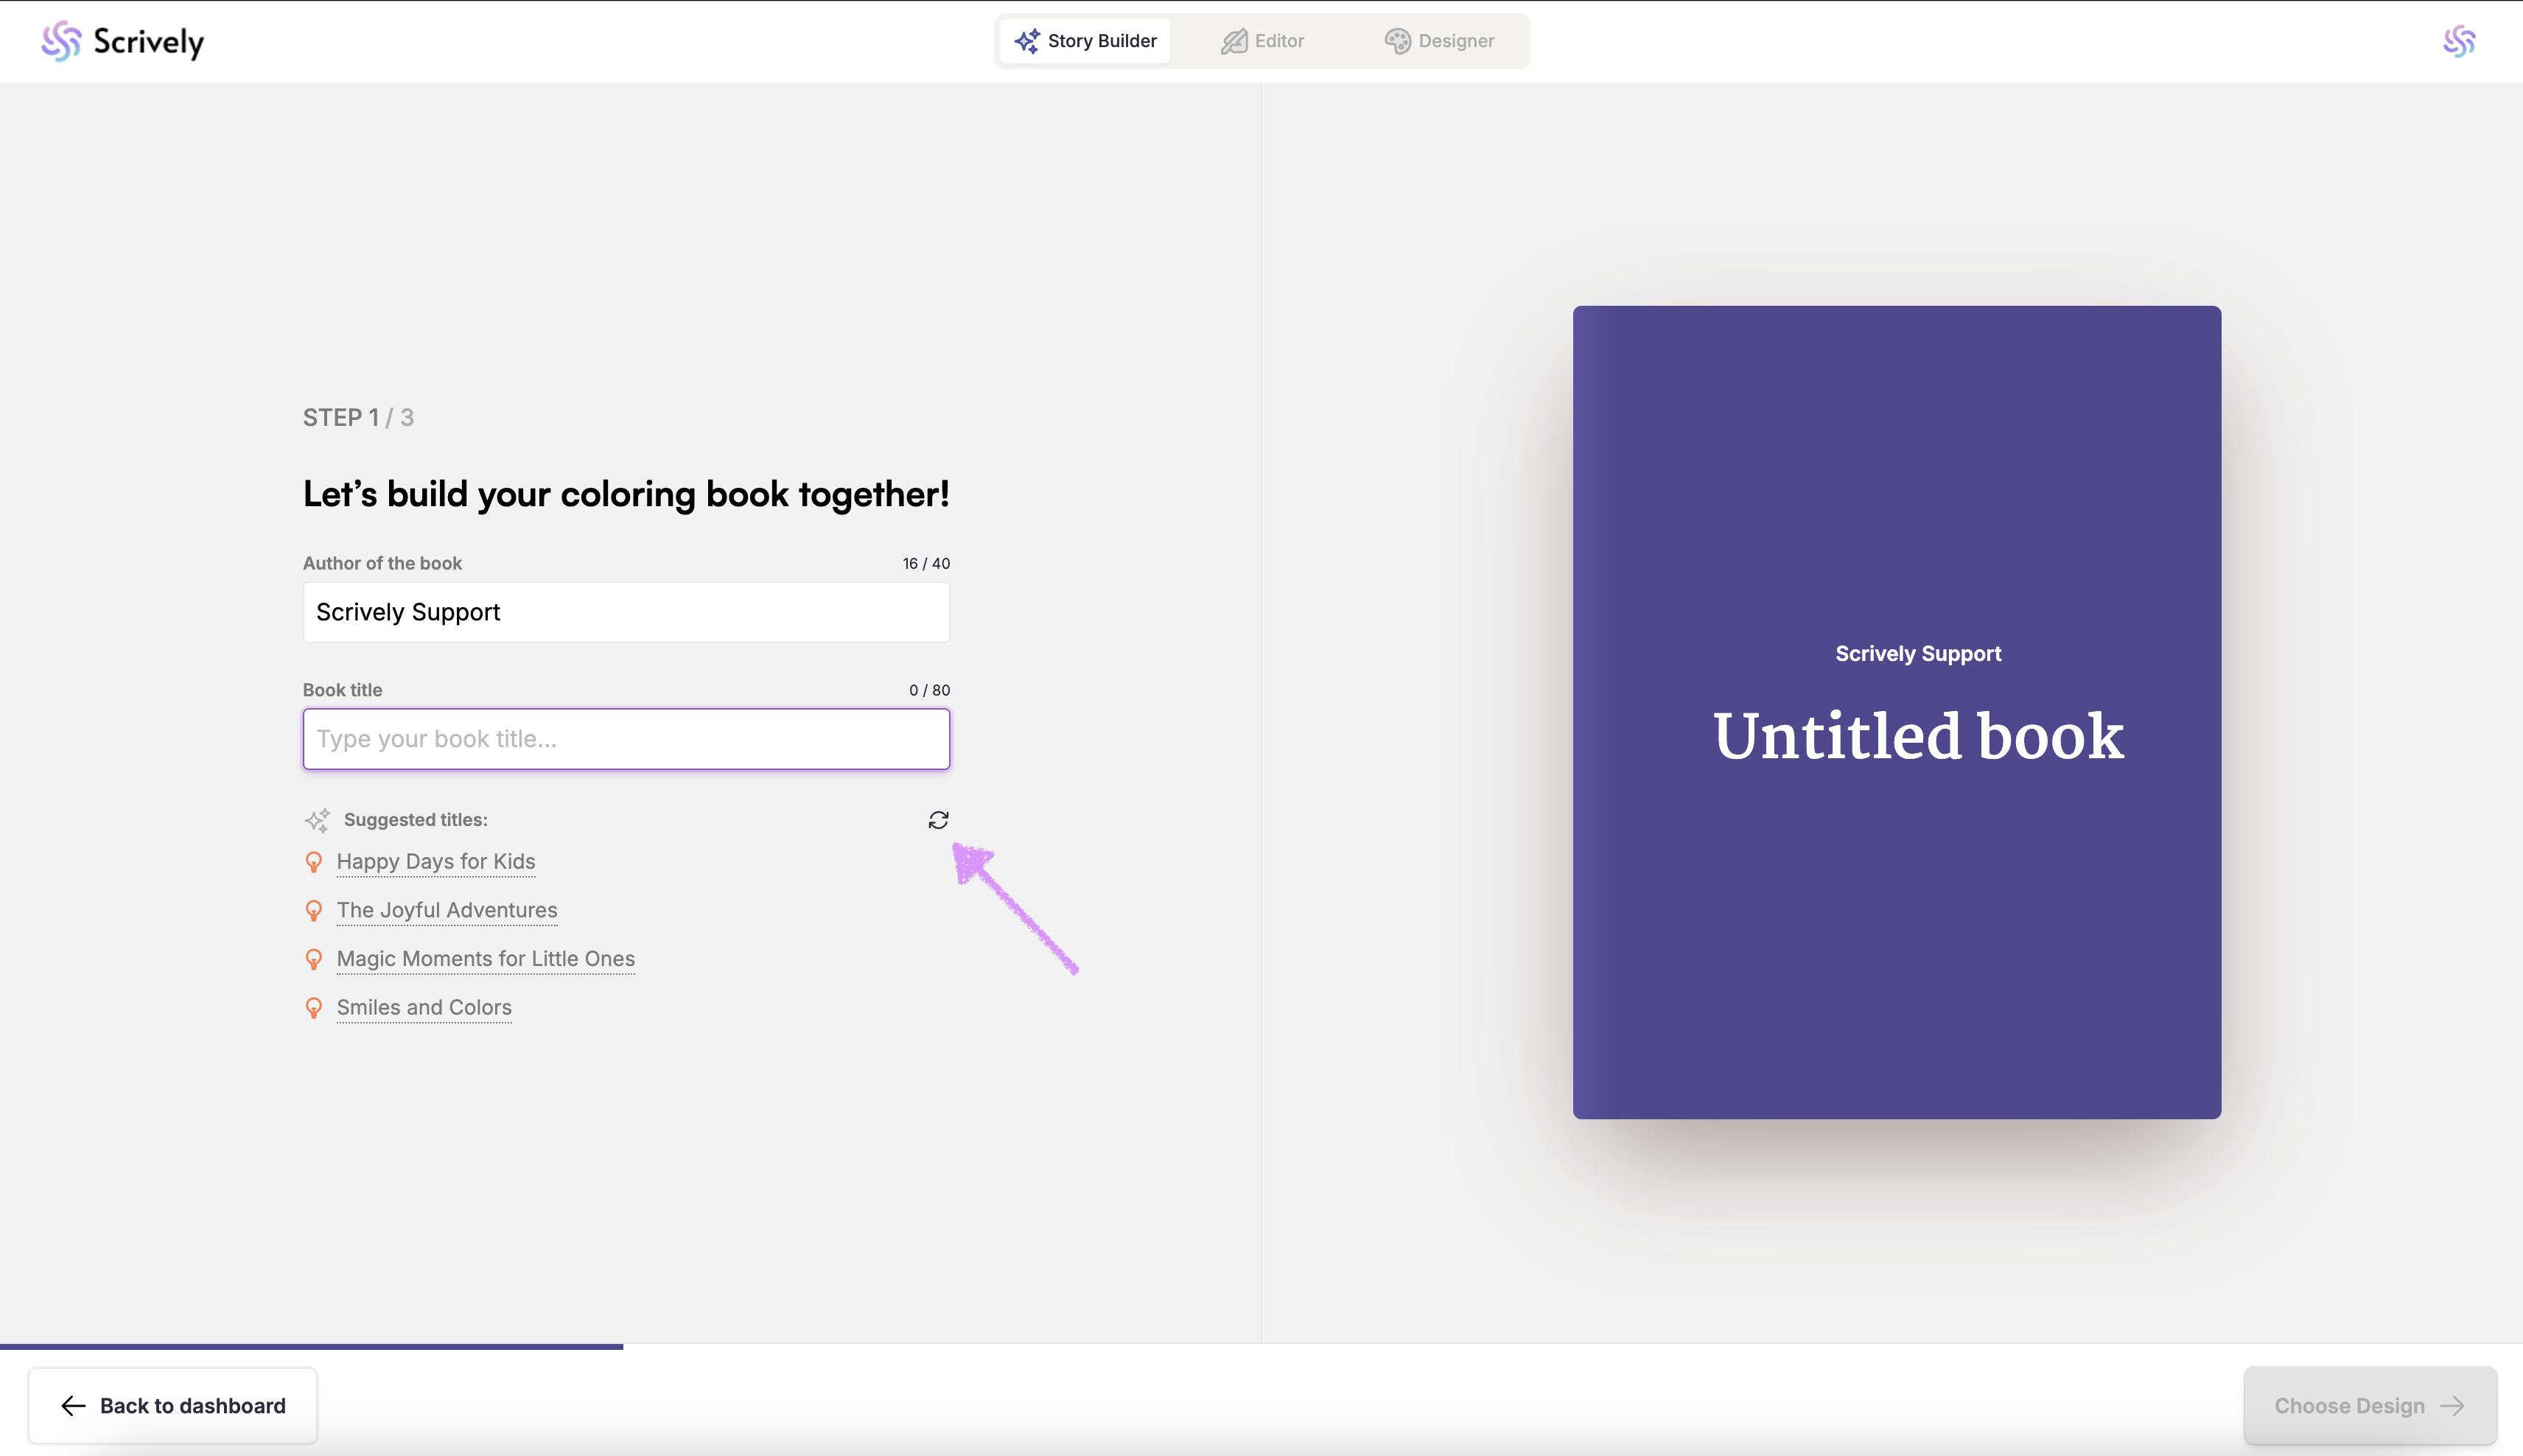
Task: Choose suggested title The Joyful Adventures
Action: pos(447,911)
